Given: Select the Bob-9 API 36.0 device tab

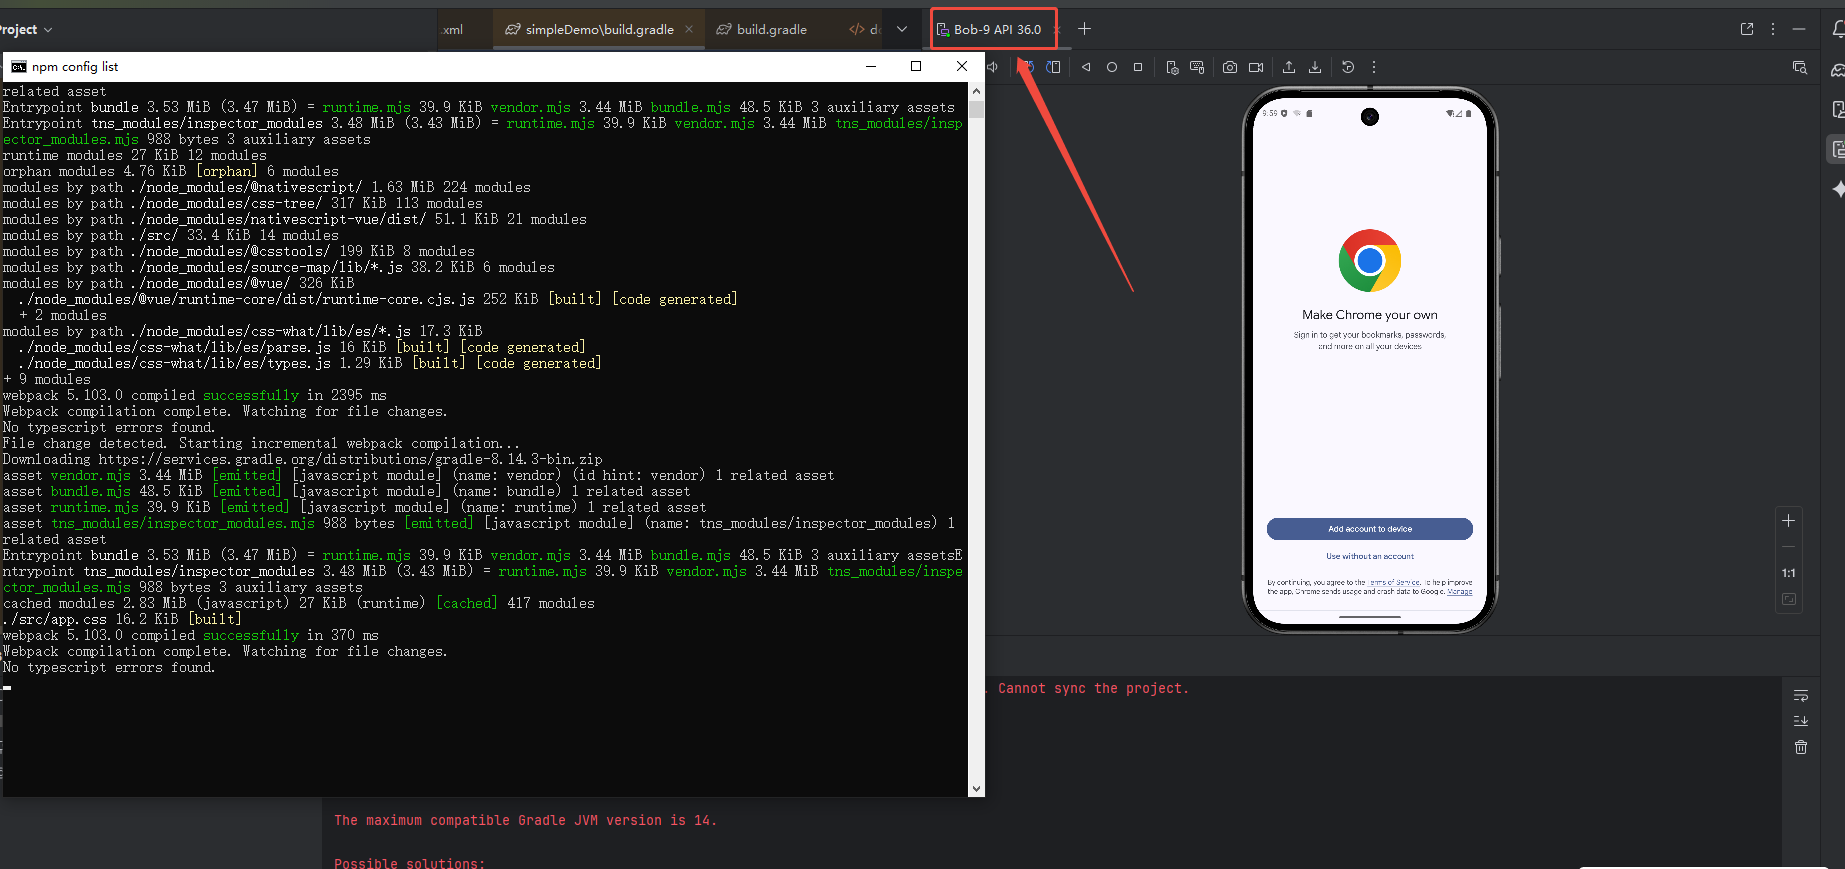Looking at the screenshot, I should point(996,29).
